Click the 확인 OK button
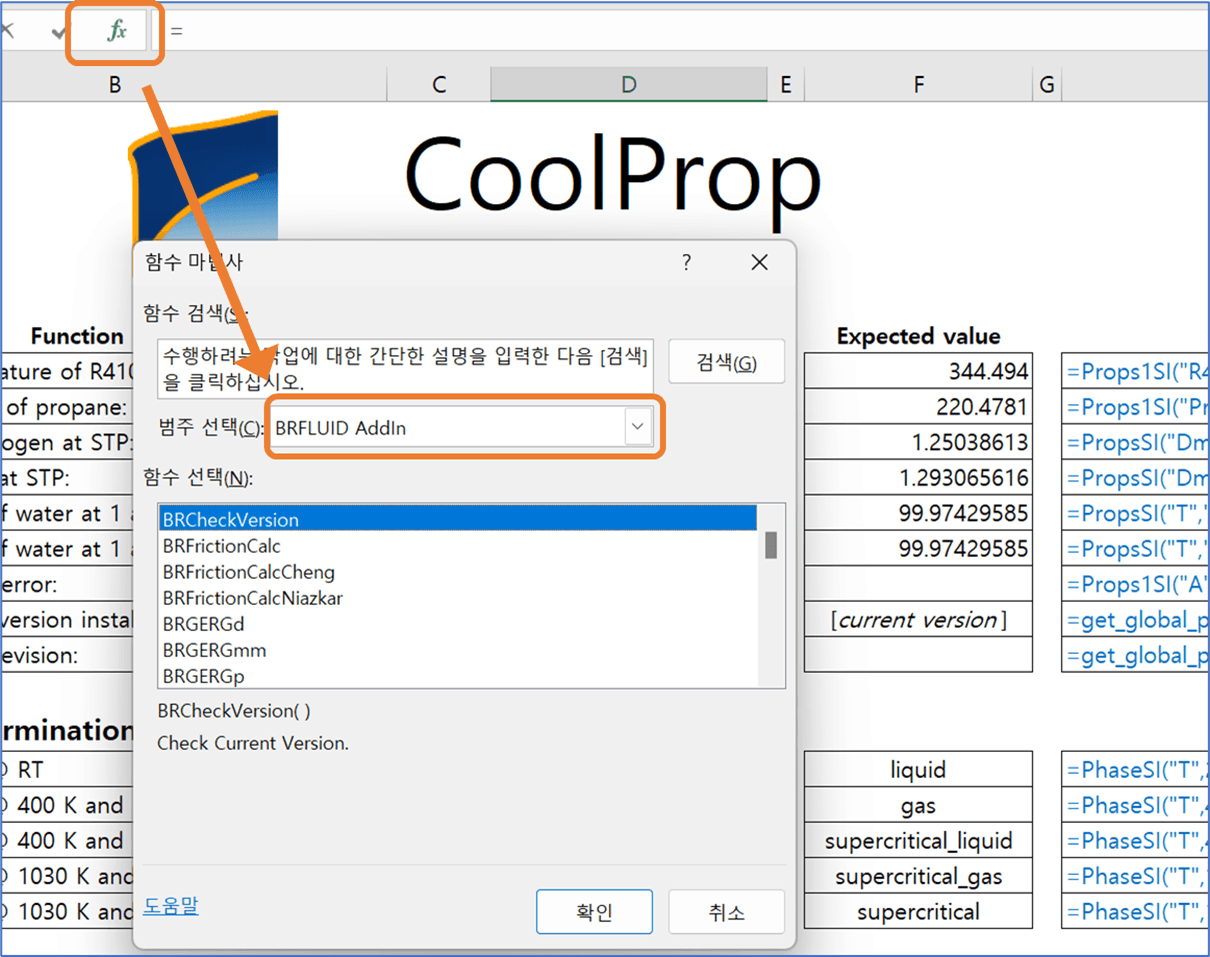 [594, 912]
